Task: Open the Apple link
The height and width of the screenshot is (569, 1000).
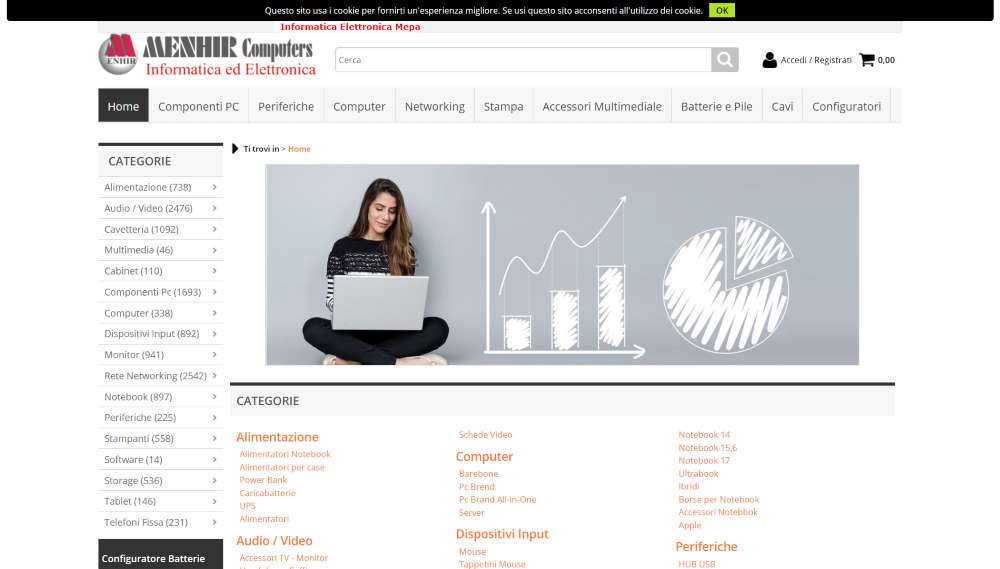Action: (689, 525)
